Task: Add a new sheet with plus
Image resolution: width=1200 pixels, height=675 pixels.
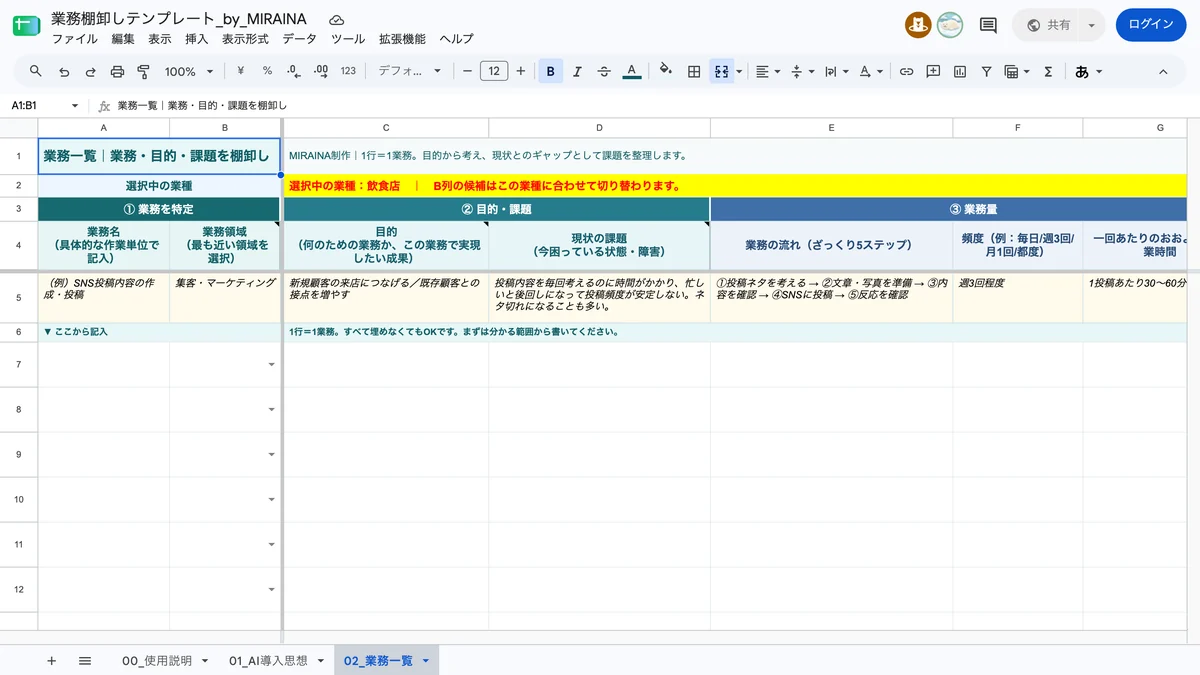Action: [51, 660]
